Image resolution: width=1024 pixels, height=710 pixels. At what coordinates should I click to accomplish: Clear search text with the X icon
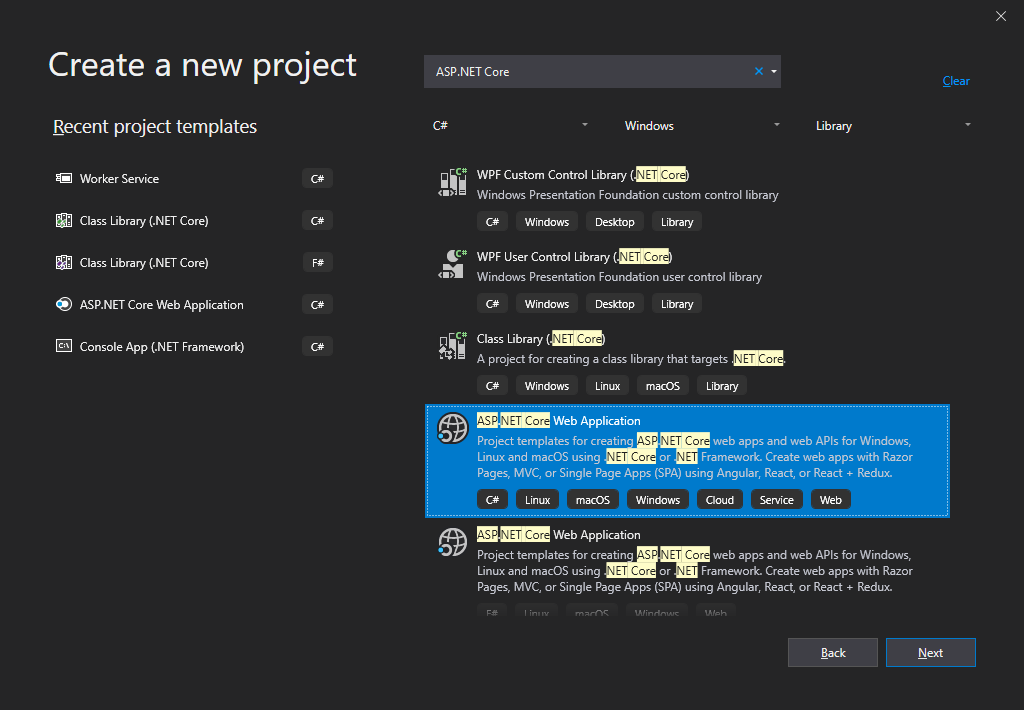[x=758, y=72]
